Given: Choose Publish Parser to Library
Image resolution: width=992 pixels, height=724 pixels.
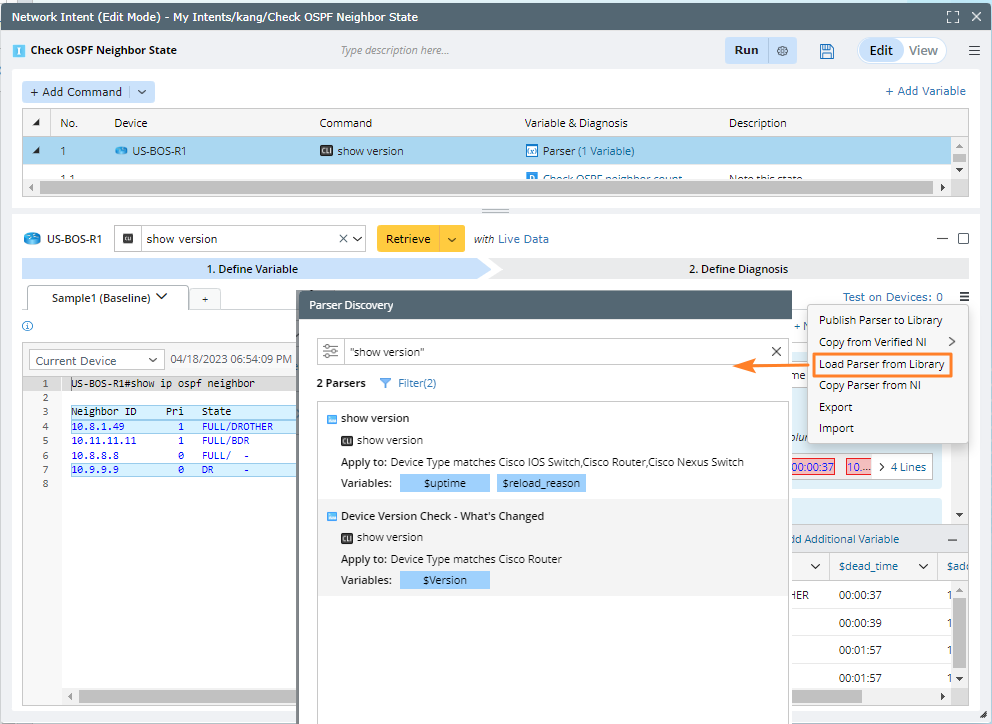Looking at the screenshot, I should (880, 320).
